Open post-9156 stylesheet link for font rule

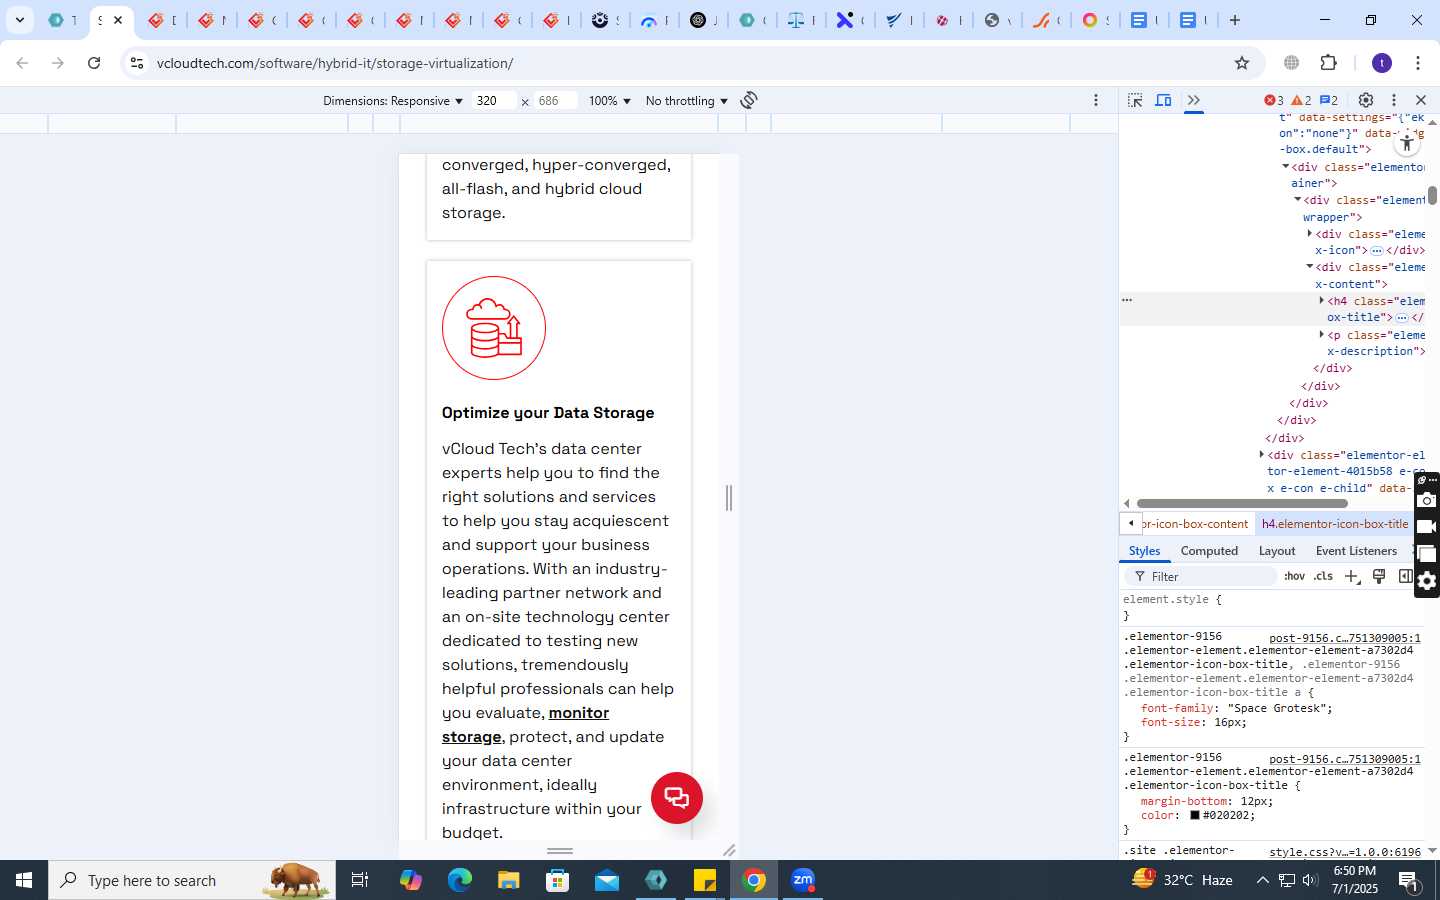click(1345, 638)
